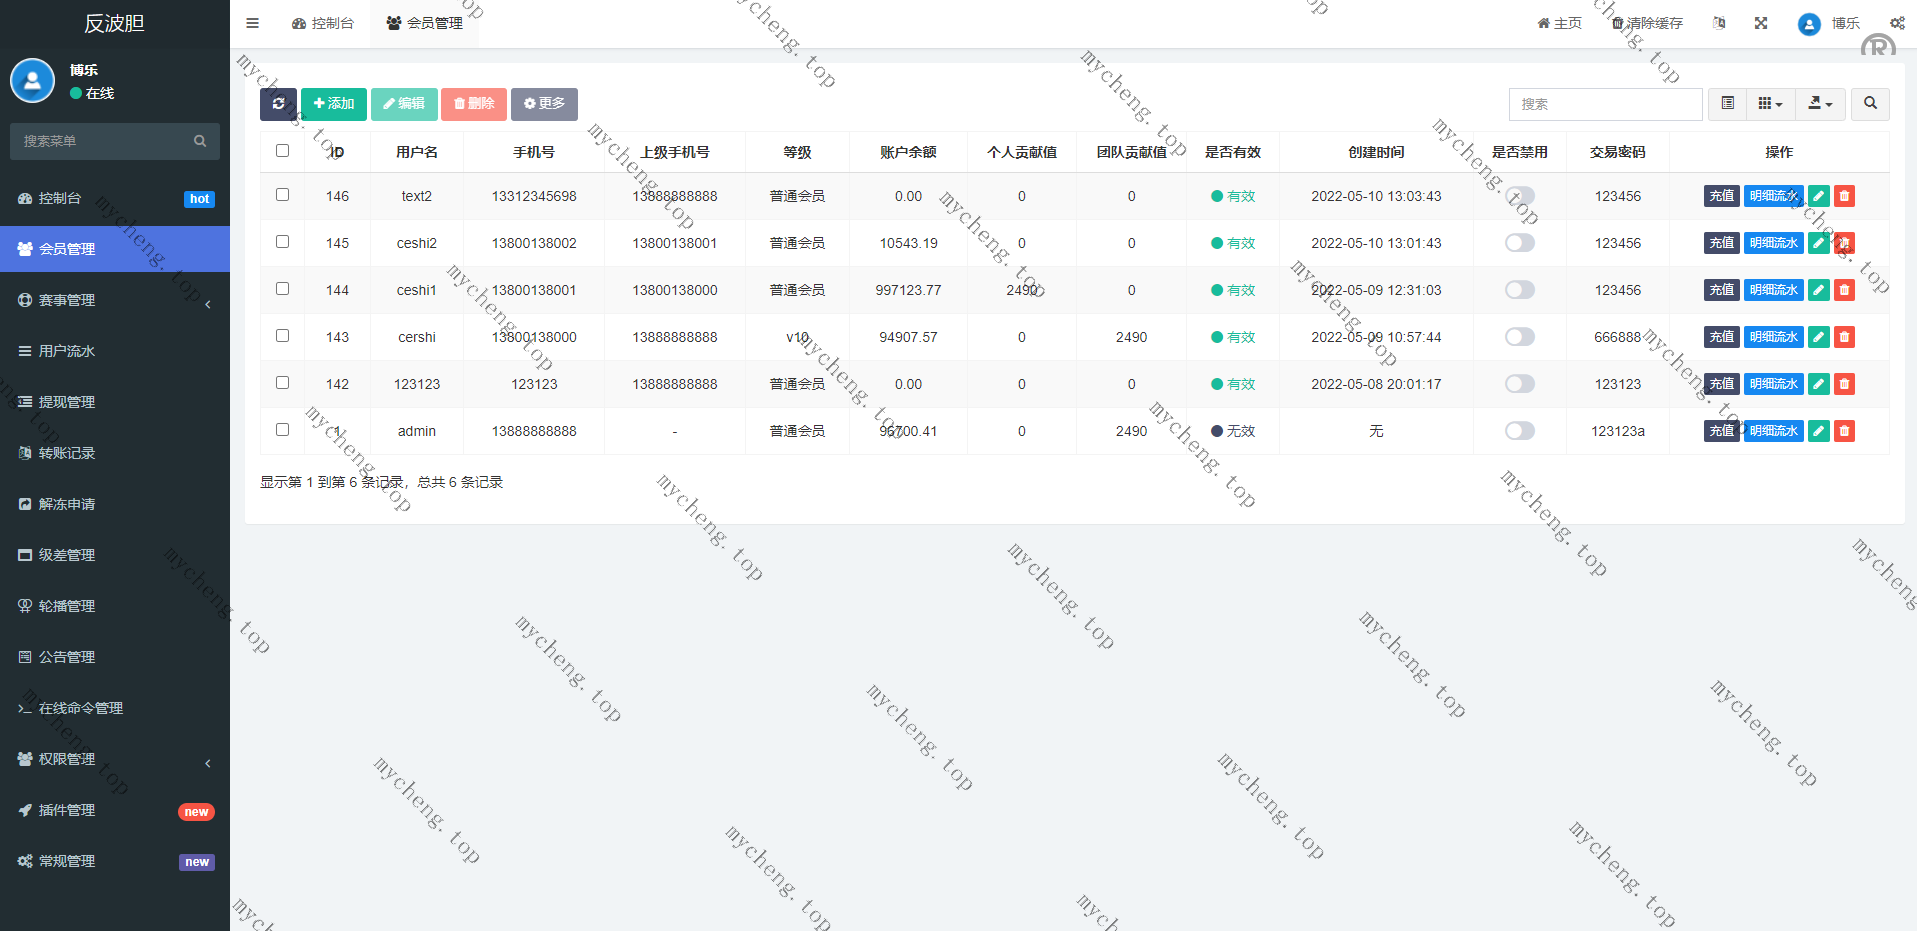1917x931 pixels.
Task: Enter fullscreen using the expand arrows icon
Action: coord(1761,23)
